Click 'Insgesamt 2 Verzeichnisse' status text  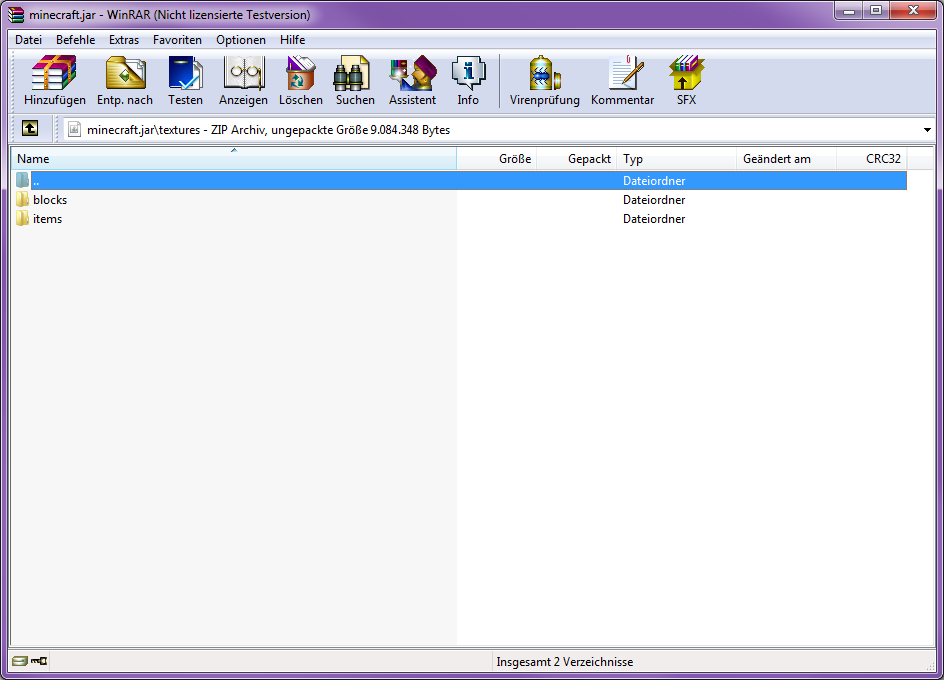point(565,662)
